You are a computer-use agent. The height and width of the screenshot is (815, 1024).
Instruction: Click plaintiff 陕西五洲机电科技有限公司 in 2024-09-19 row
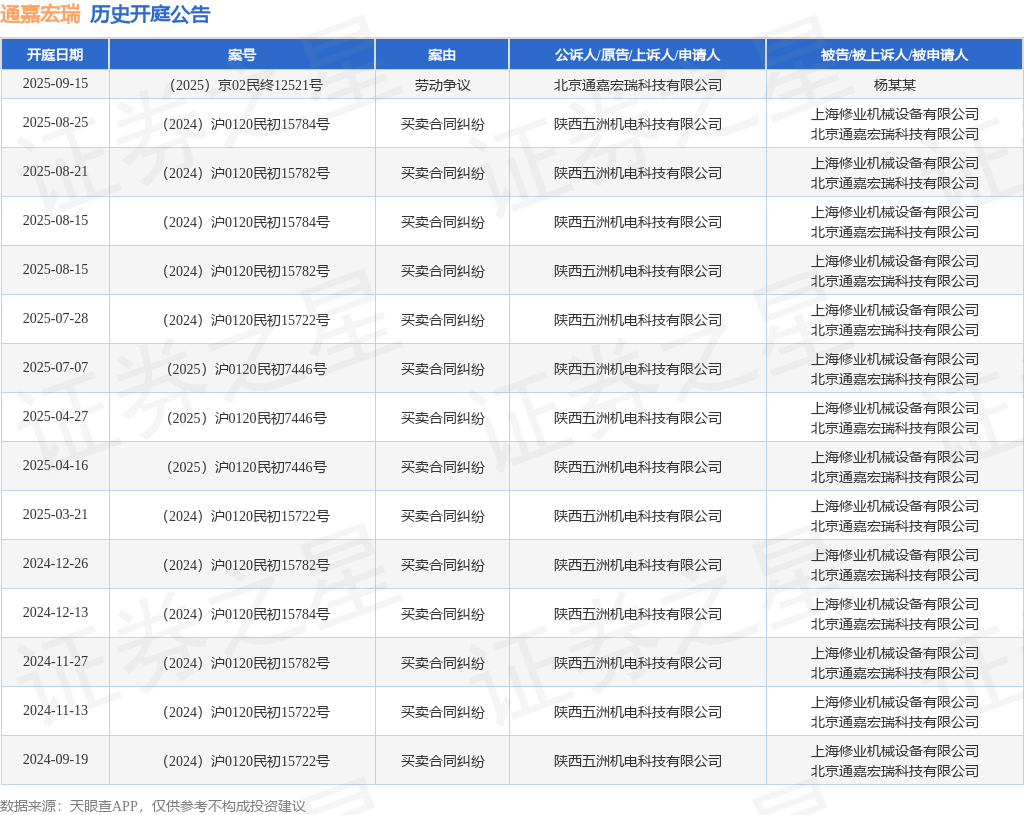click(637, 761)
